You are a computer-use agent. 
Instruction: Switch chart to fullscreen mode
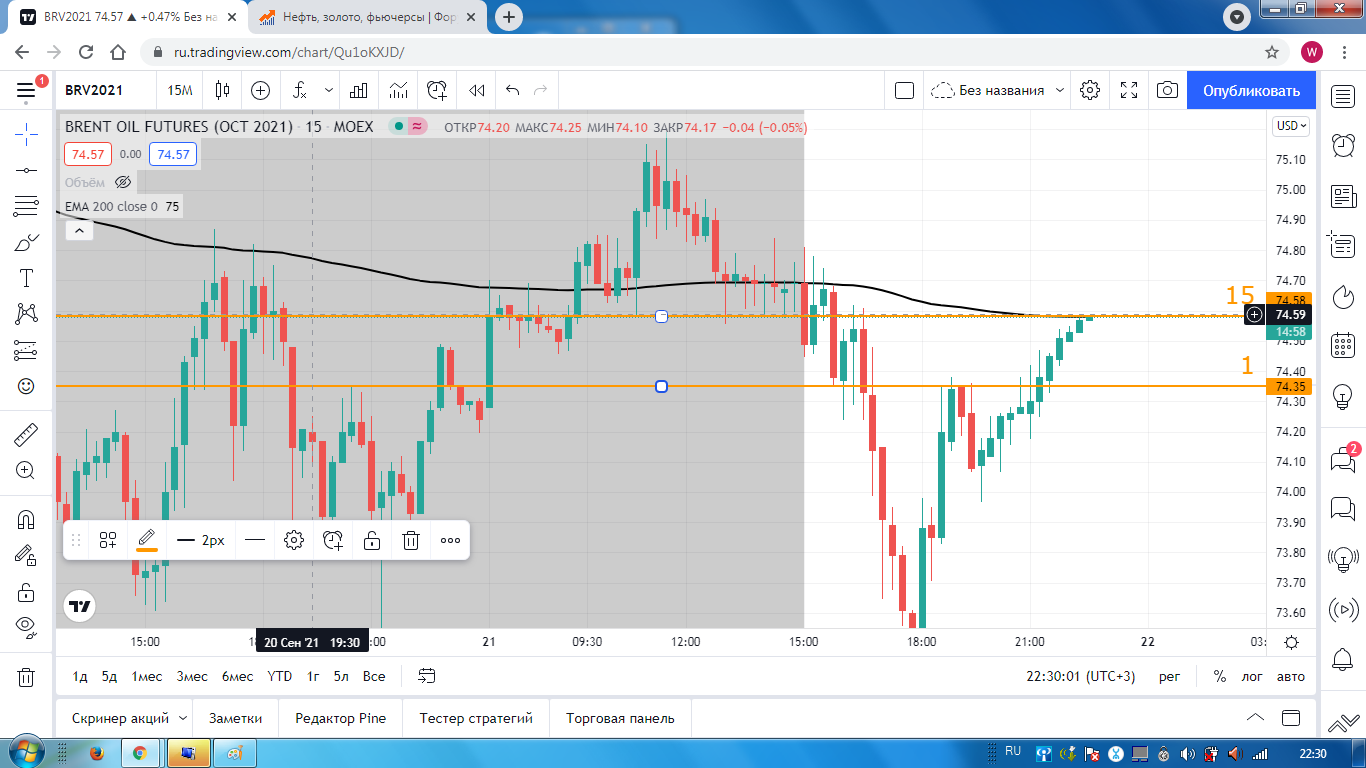1129,90
